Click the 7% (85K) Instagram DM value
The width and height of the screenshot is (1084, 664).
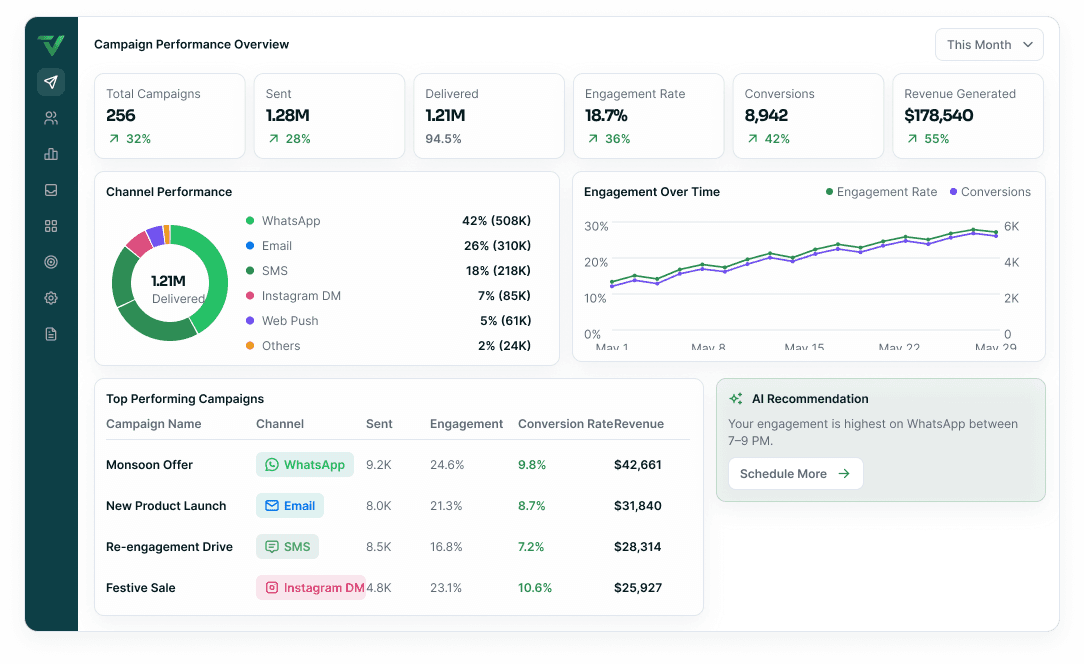504,295
